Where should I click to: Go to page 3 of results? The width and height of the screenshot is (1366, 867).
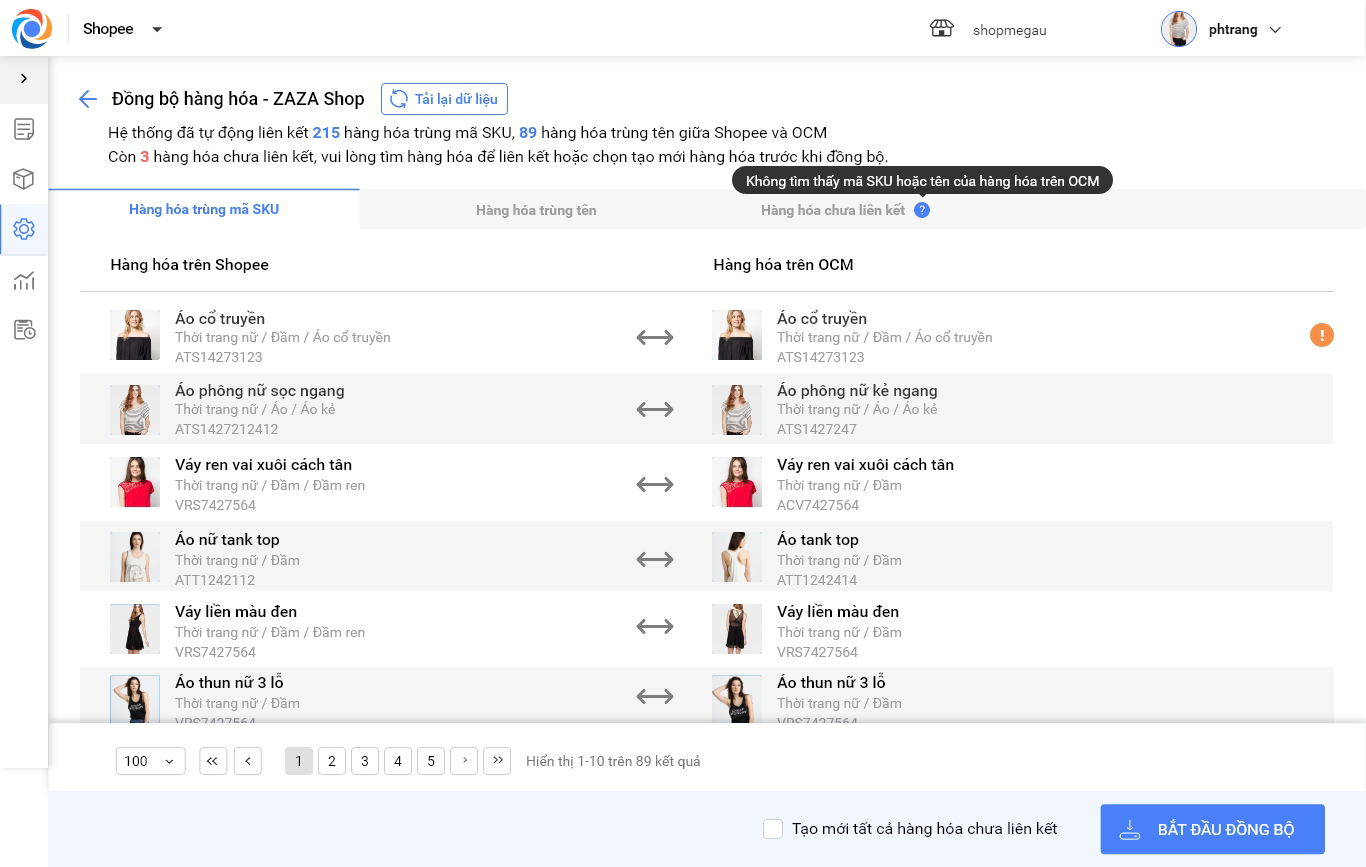click(365, 761)
